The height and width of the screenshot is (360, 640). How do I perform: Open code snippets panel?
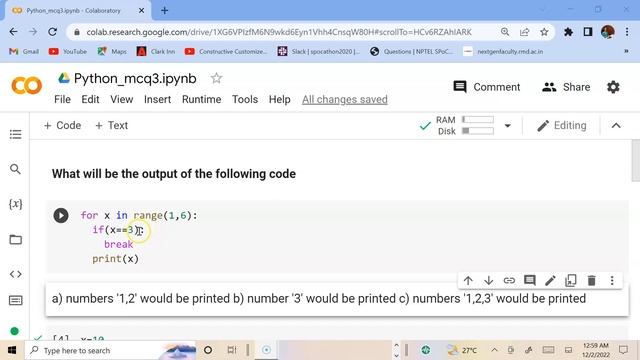click(x=16, y=274)
